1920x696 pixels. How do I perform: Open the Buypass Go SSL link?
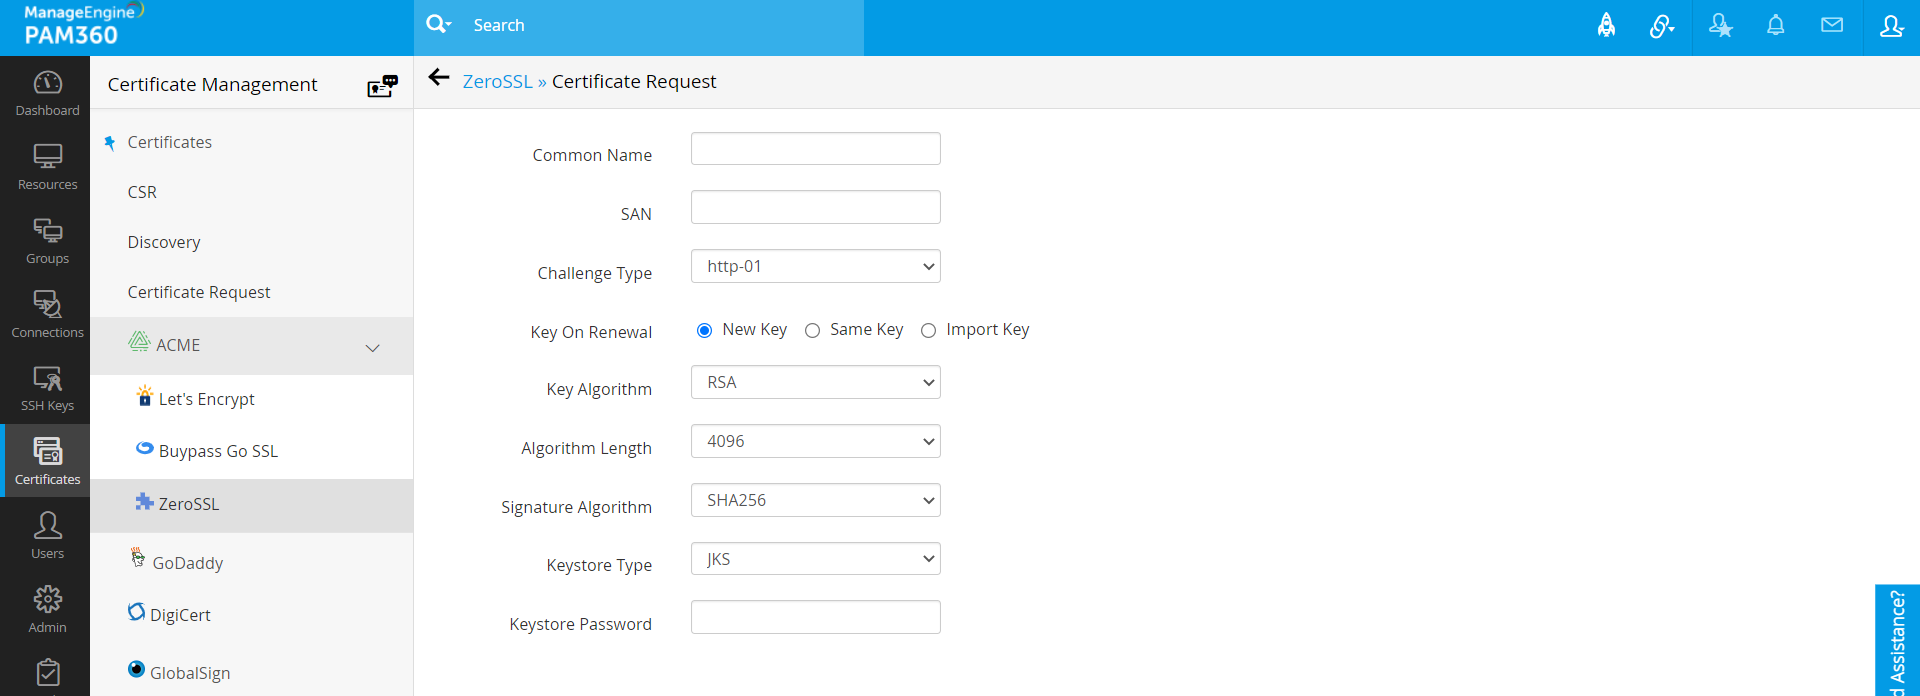(217, 451)
